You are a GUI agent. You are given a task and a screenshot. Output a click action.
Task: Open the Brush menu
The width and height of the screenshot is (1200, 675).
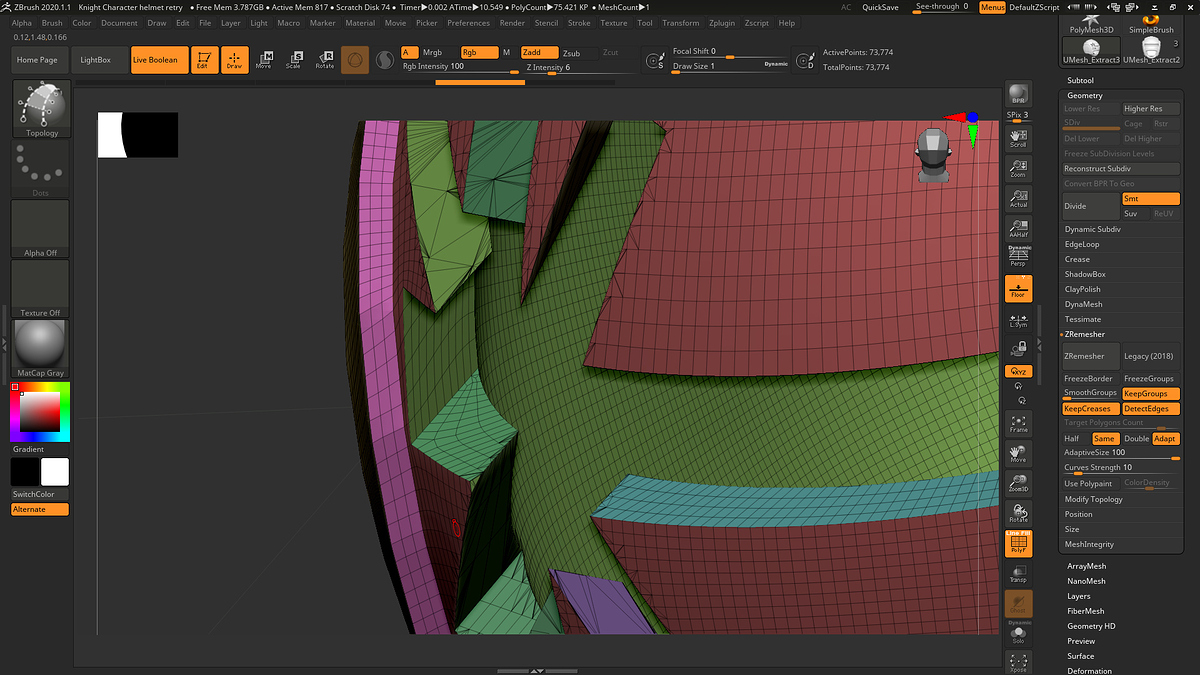[x=52, y=22]
